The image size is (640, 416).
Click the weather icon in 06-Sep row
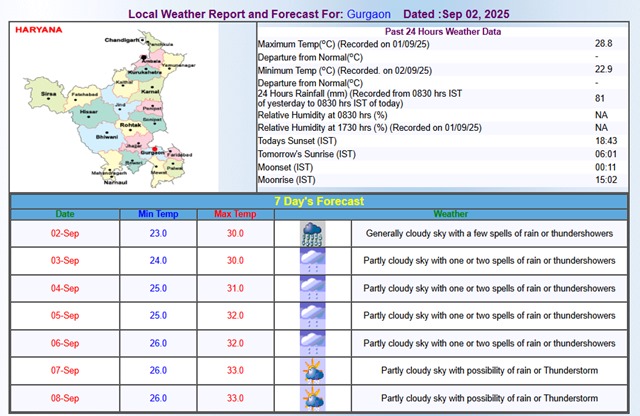pyautogui.click(x=313, y=343)
